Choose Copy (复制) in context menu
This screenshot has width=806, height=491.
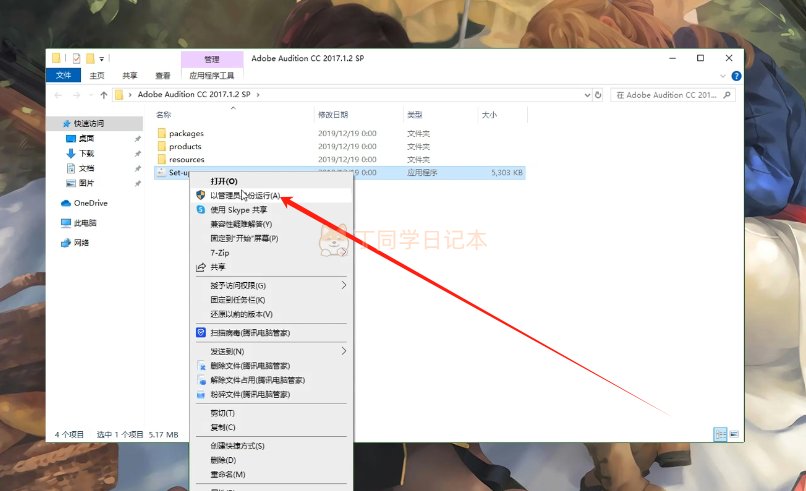coord(222,427)
